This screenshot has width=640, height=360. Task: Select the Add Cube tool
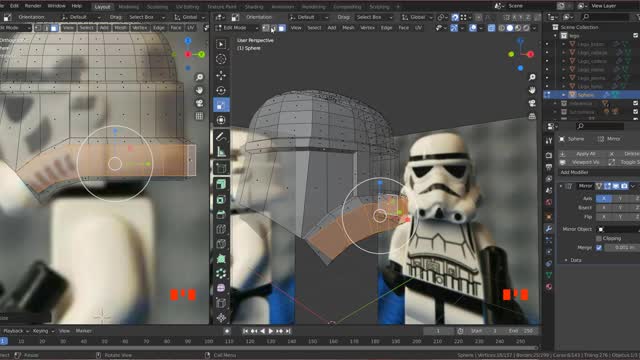221,168
